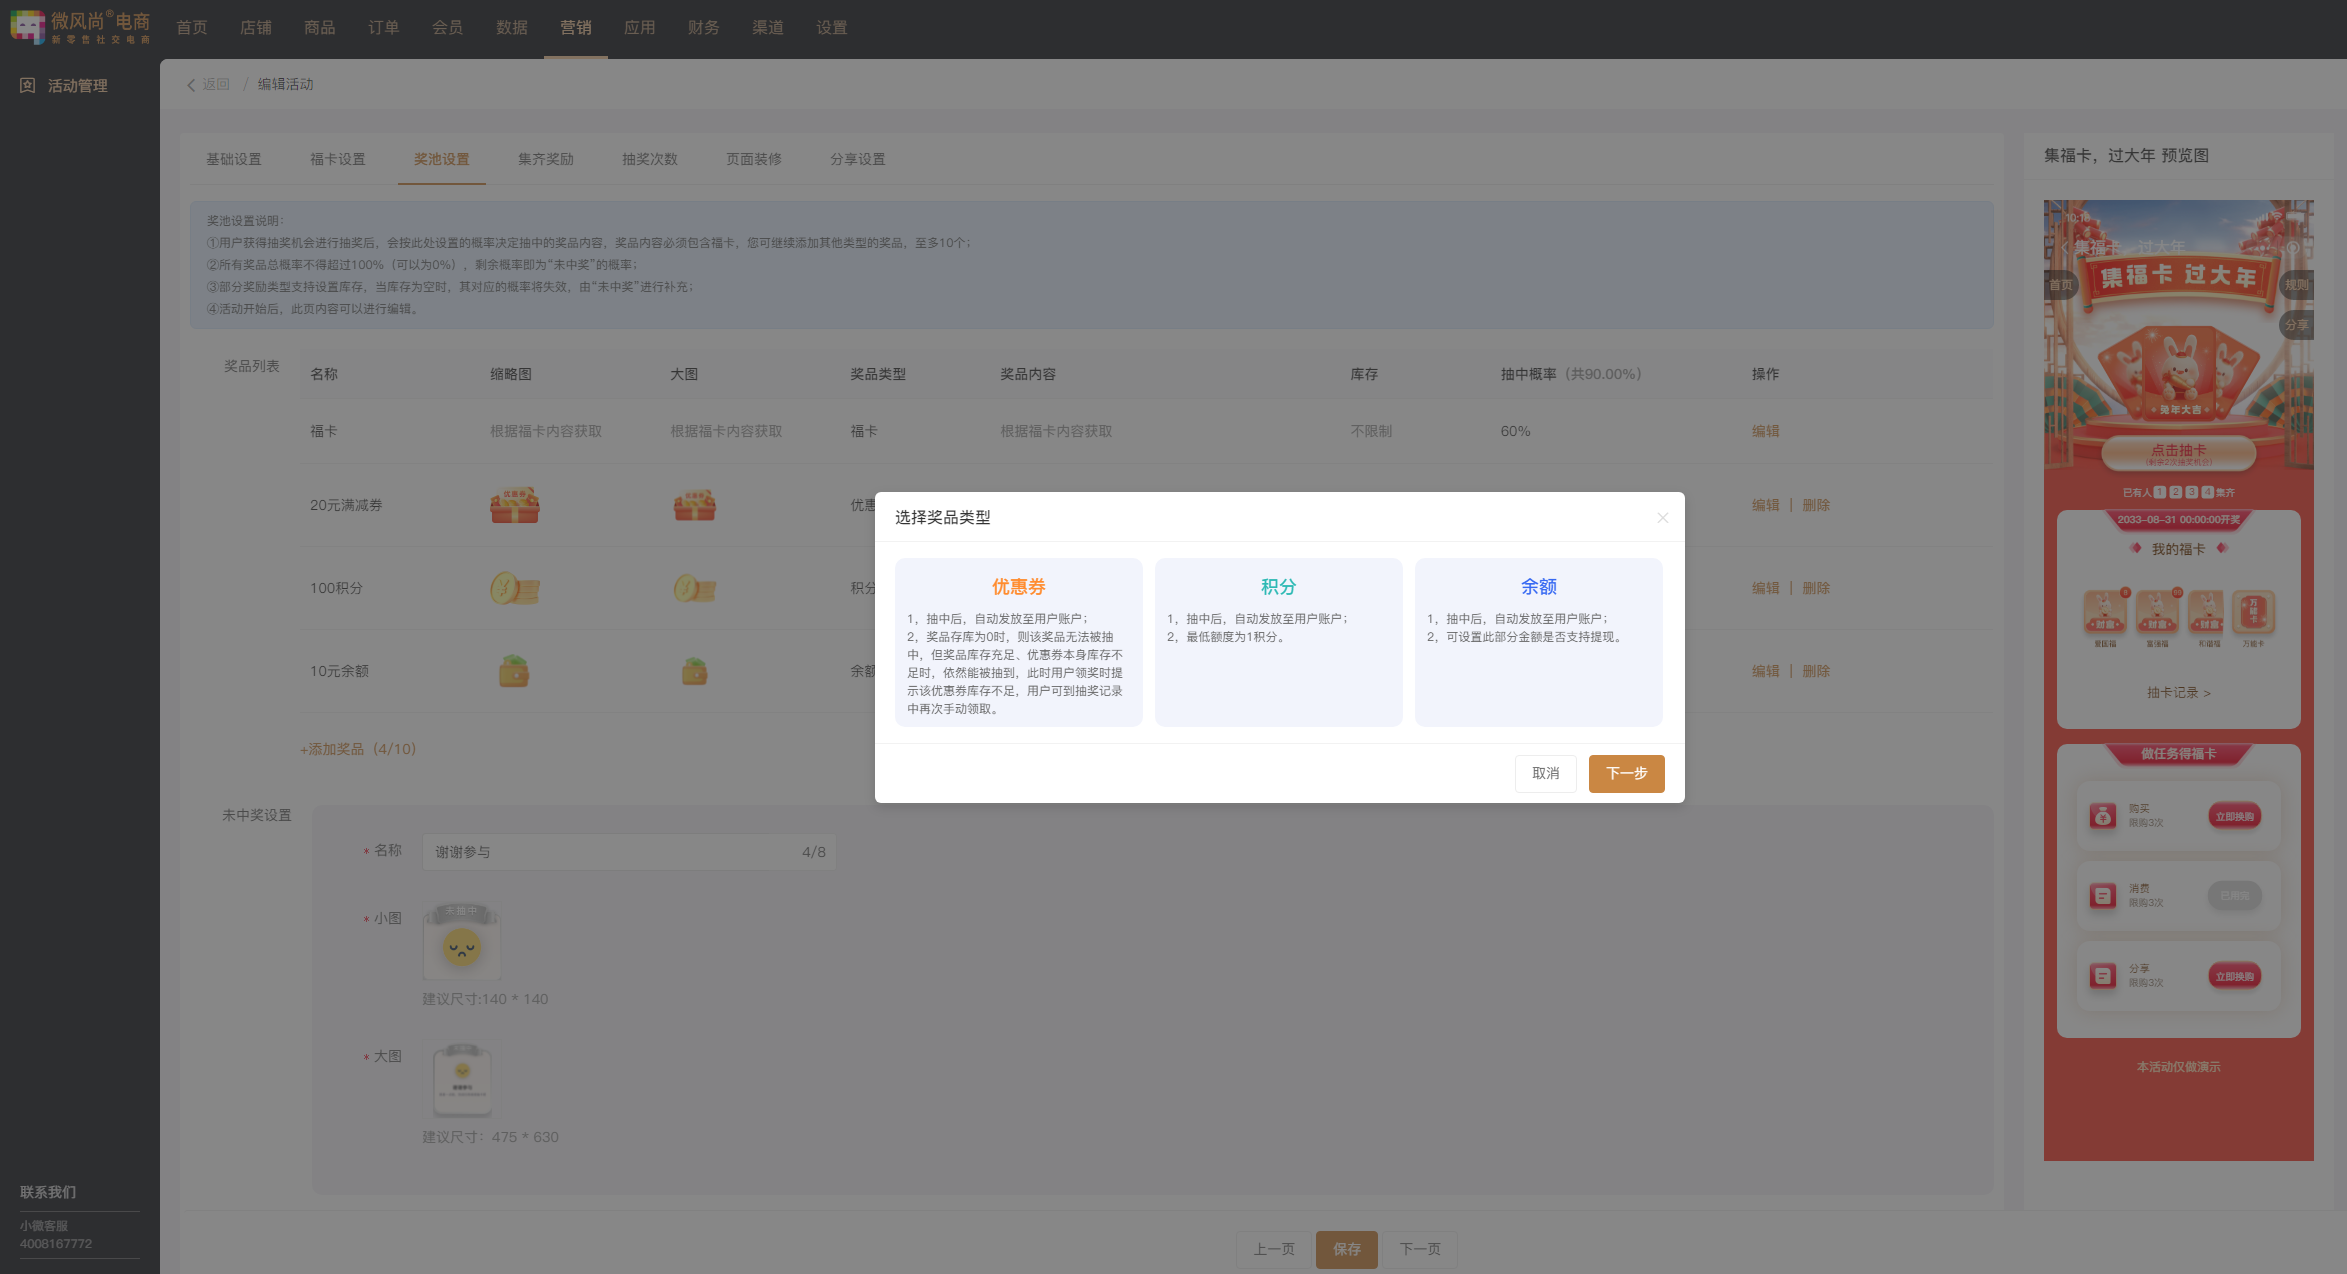2347x1274 pixels.
Task: Expand 抽卡记录 arrow in preview
Action: pyautogui.click(x=2206, y=693)
